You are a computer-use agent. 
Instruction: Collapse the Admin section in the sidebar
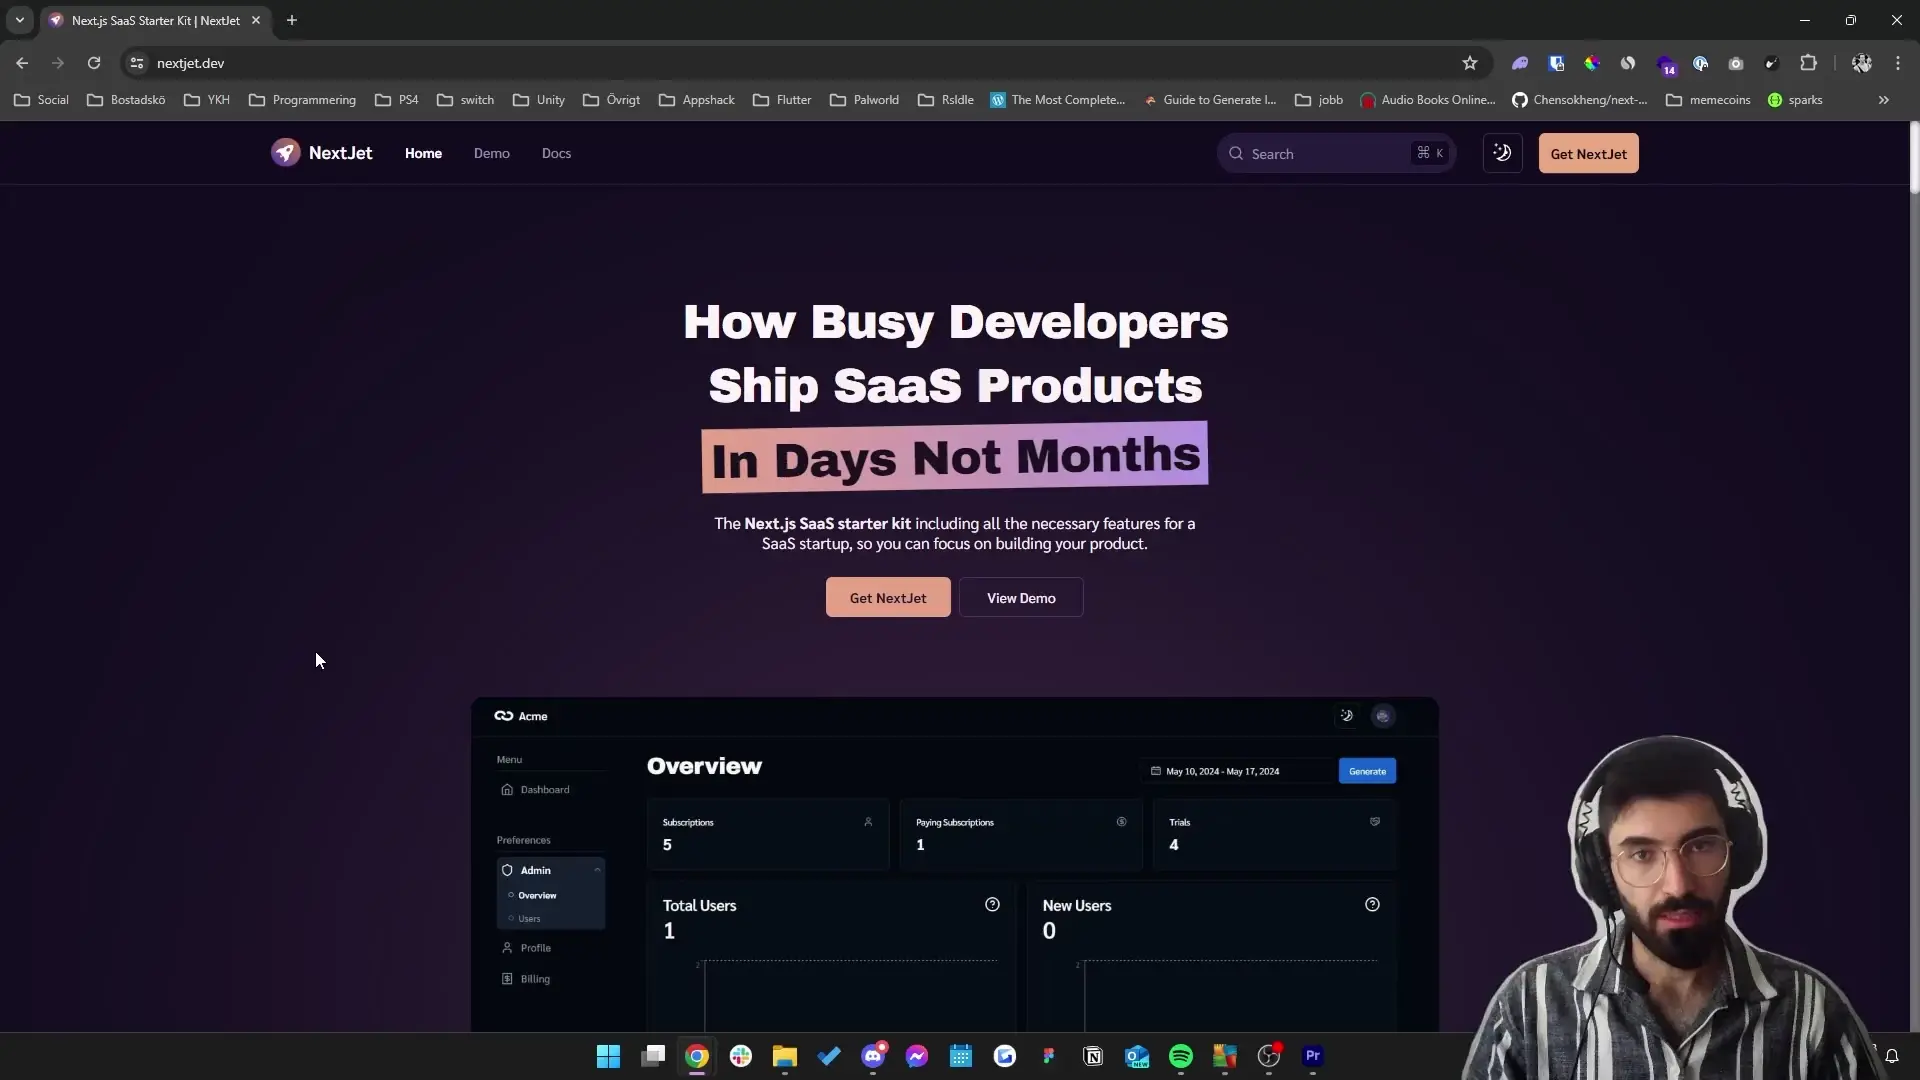coord(598,870)
